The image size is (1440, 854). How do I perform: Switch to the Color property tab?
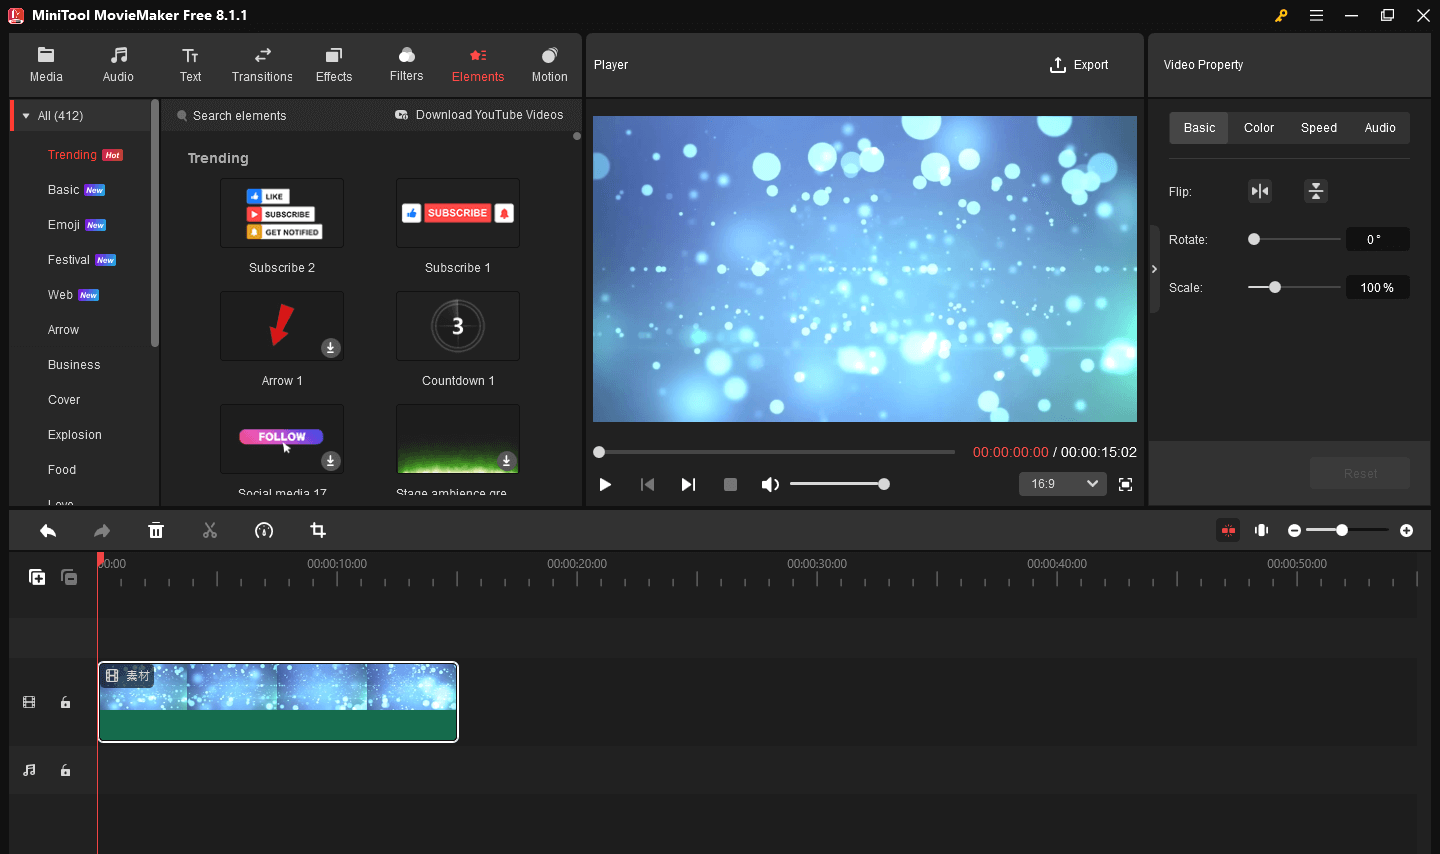(1259, 128)
